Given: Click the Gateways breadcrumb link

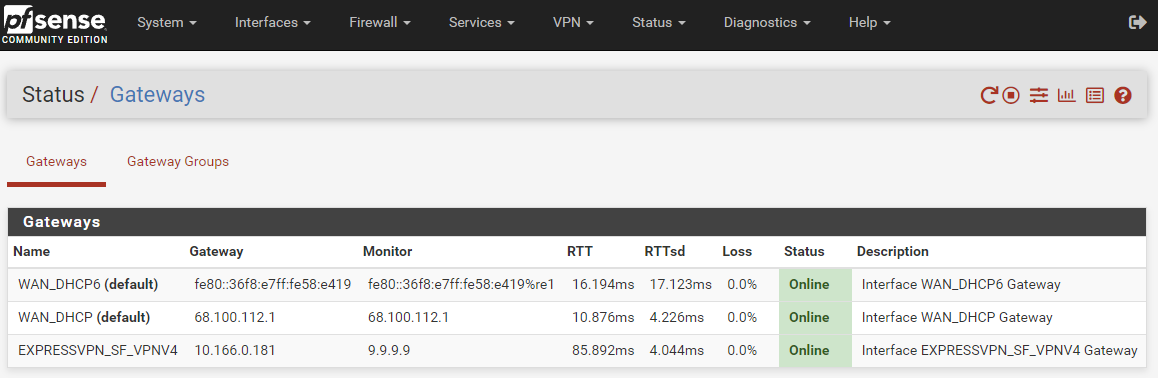Looking at the screenshot, I should point(157,94).
